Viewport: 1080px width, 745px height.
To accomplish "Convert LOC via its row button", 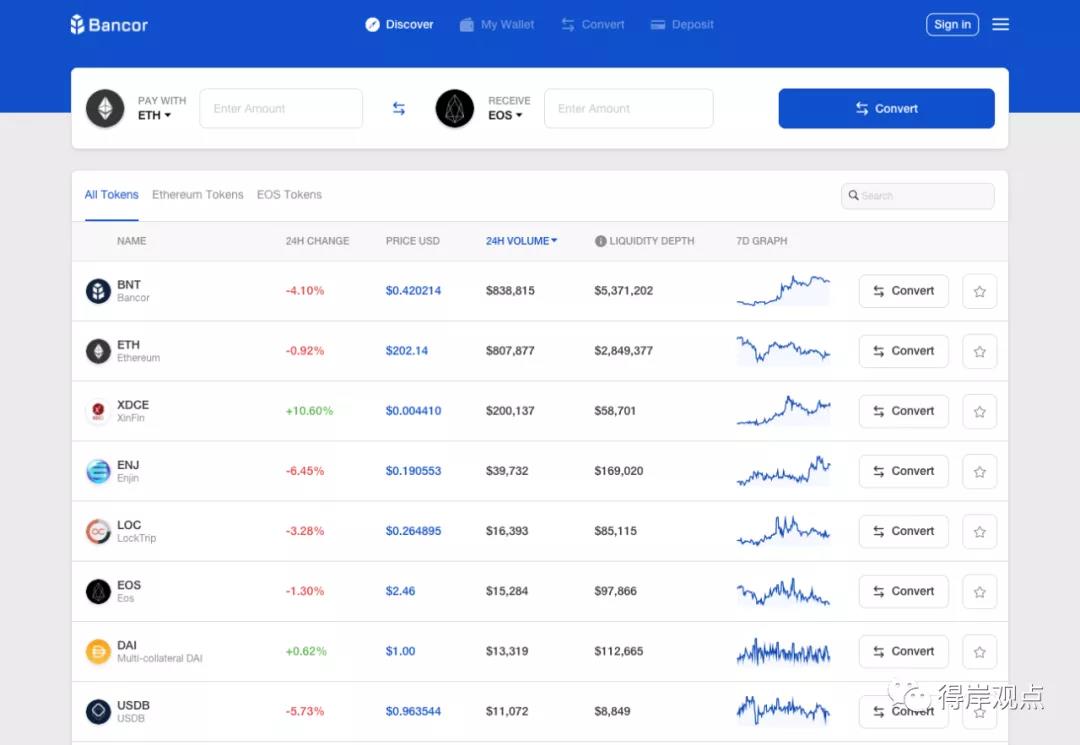I will (904, 531).
